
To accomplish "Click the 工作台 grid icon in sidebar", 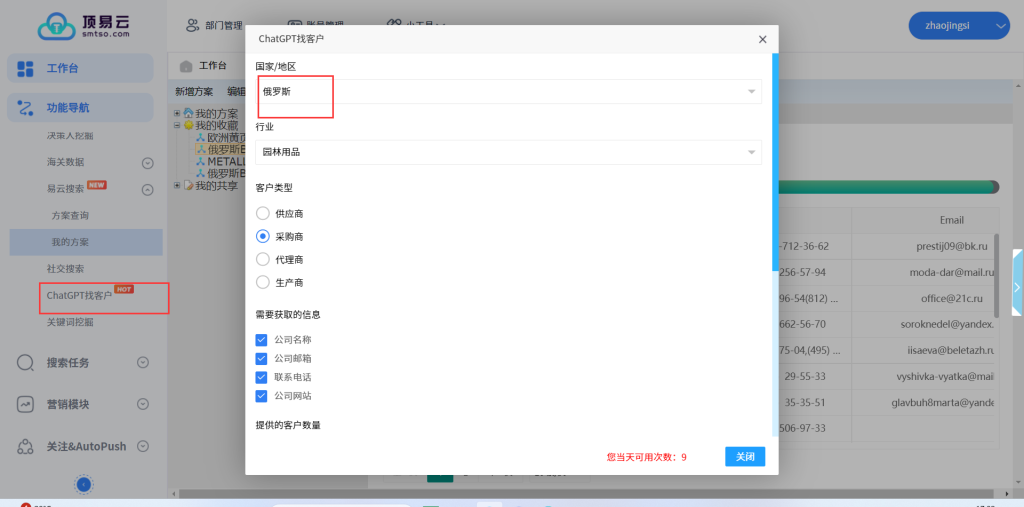I will [x=26, y=68].
